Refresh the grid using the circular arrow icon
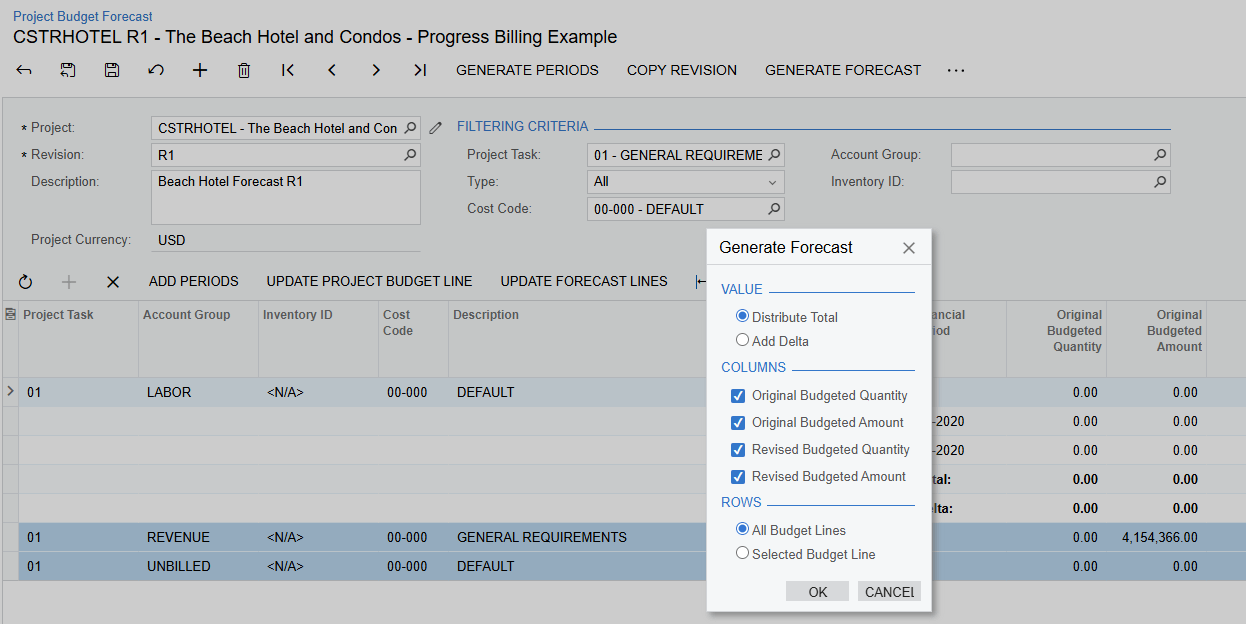The width and height of the screenshot is (1246, 624). point(25,282)
